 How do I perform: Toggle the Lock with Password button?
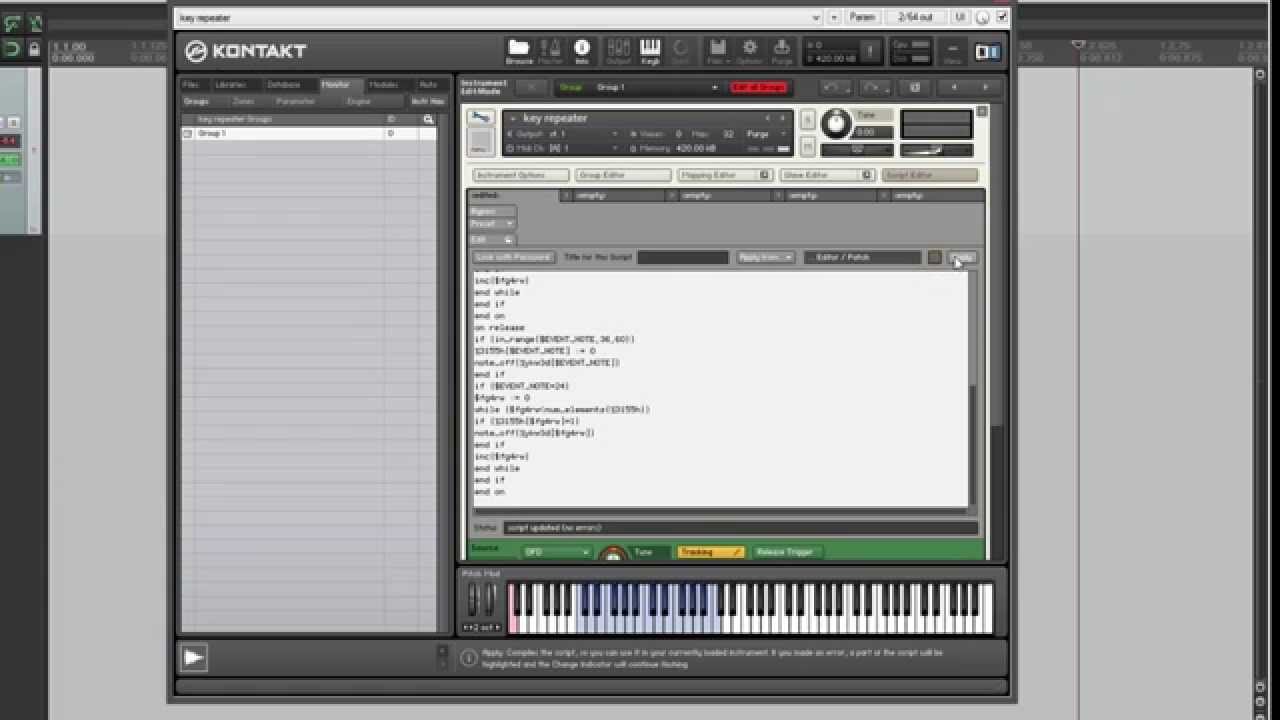point(514,258)
